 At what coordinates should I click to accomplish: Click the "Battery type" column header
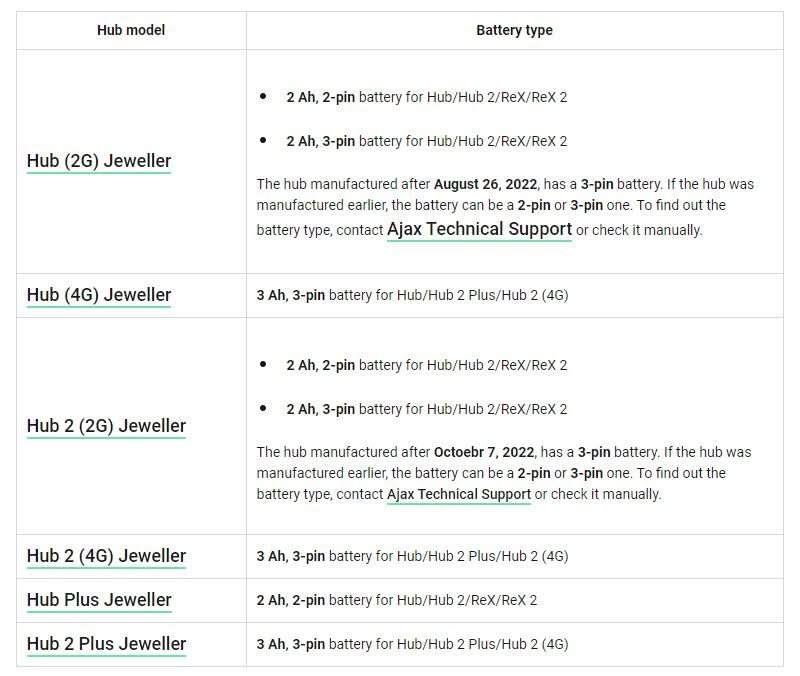[514, 30]
